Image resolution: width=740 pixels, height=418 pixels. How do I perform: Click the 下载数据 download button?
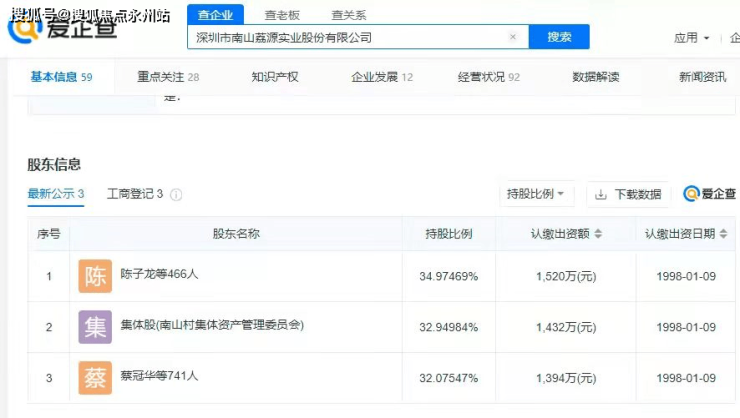point(628,194)
